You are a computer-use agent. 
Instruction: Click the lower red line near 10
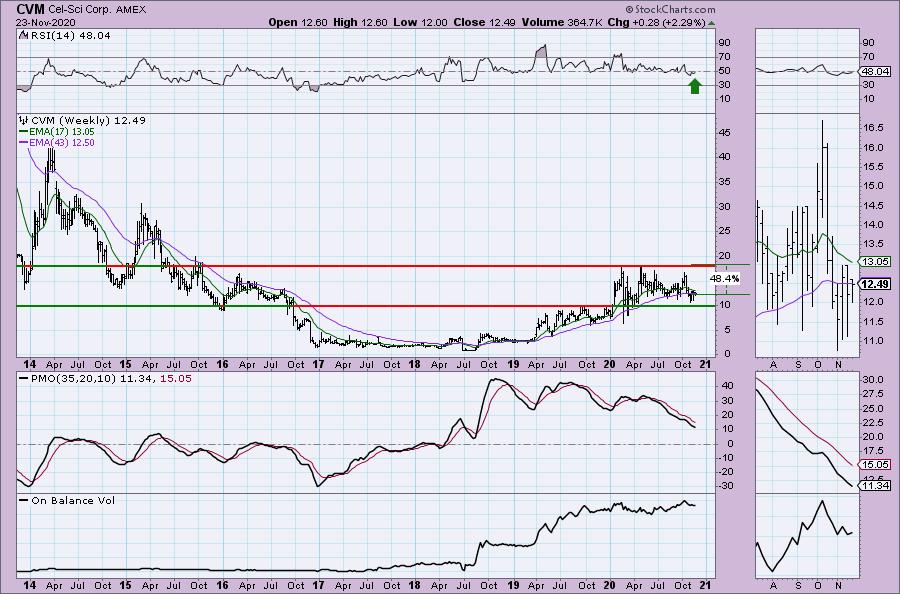tap(452, 306)
